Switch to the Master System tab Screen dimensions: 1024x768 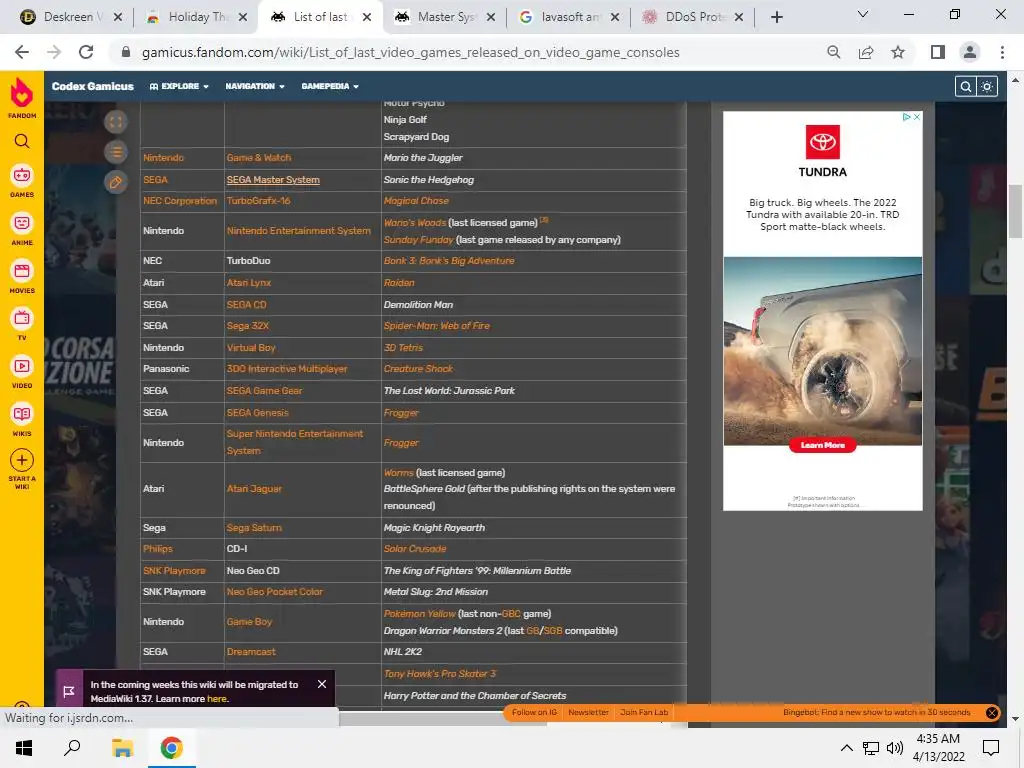tap(445, 17)
